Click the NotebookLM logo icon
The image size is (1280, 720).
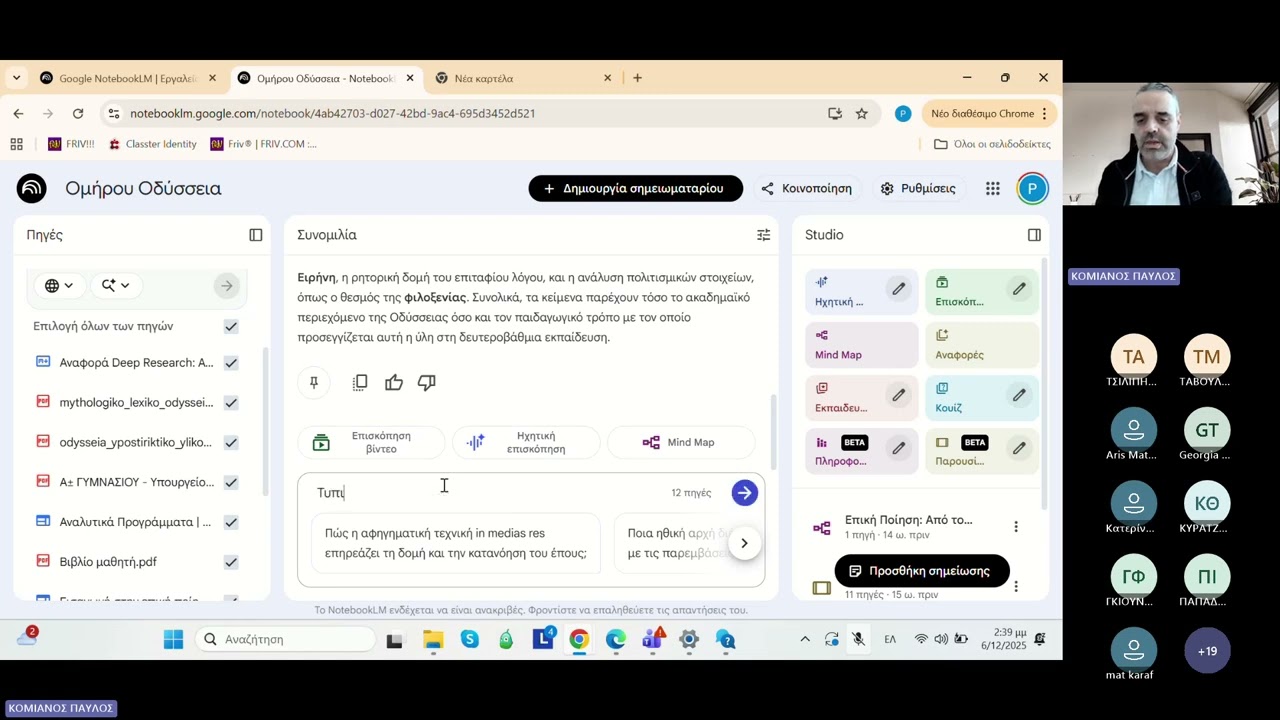pos(32,188)
